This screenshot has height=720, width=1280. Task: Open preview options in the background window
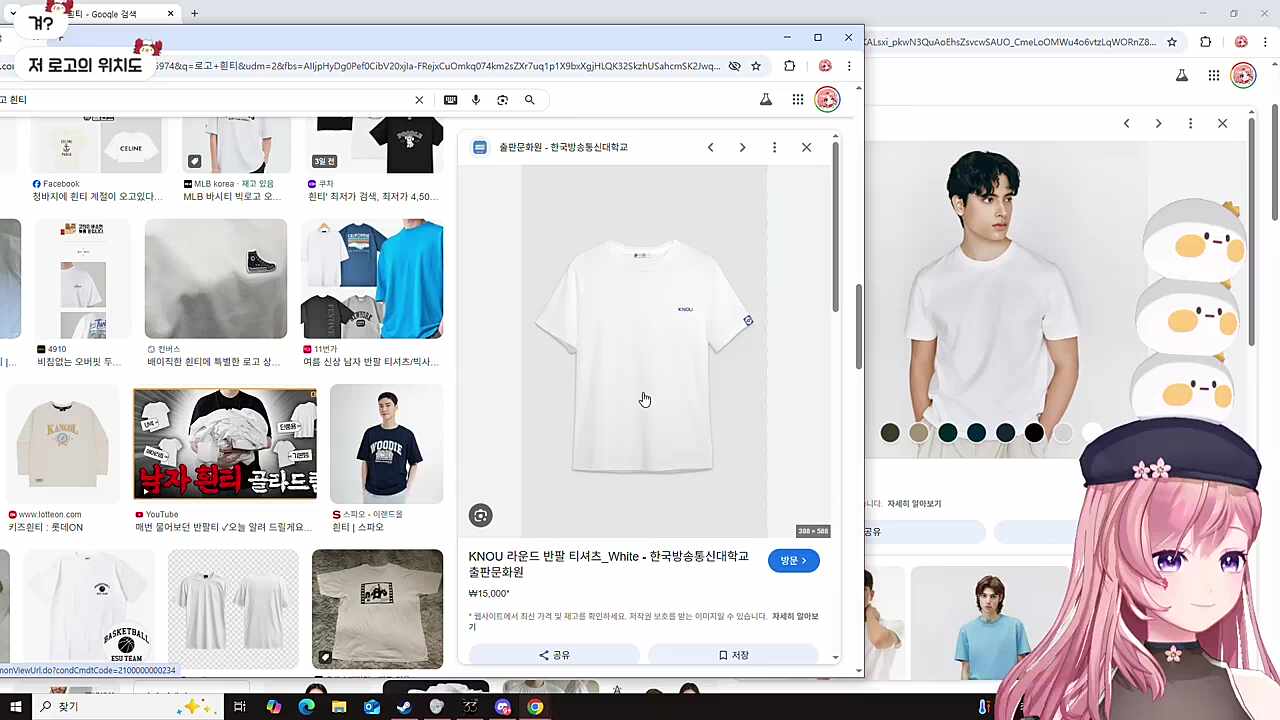(1190, 124)
